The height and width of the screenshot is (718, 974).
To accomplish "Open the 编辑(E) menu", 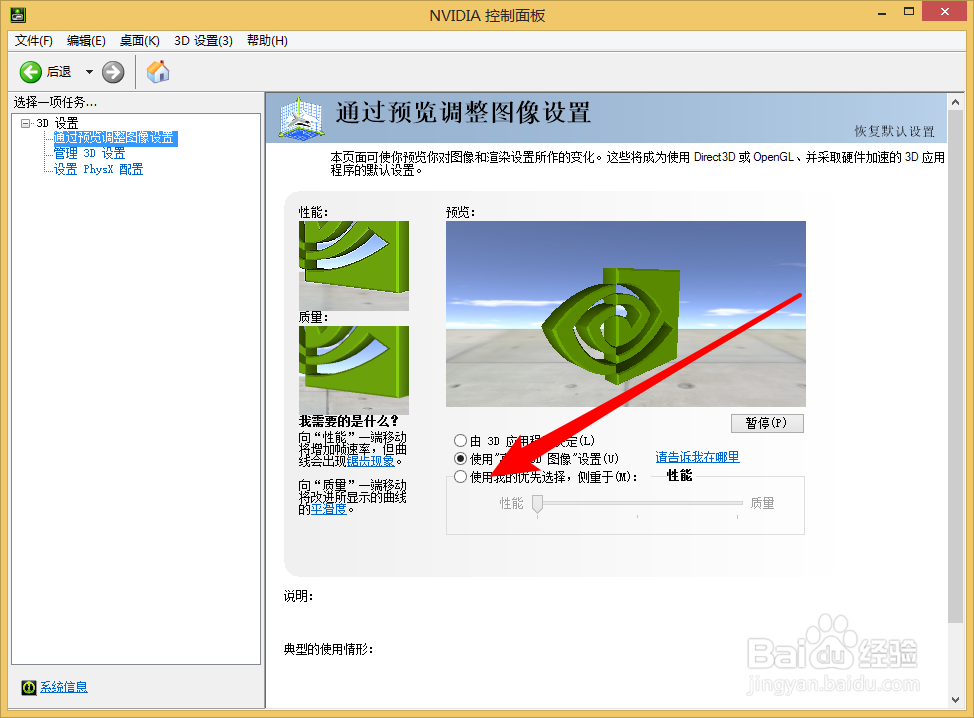I will pyautogui.click(x=86, y=40).
